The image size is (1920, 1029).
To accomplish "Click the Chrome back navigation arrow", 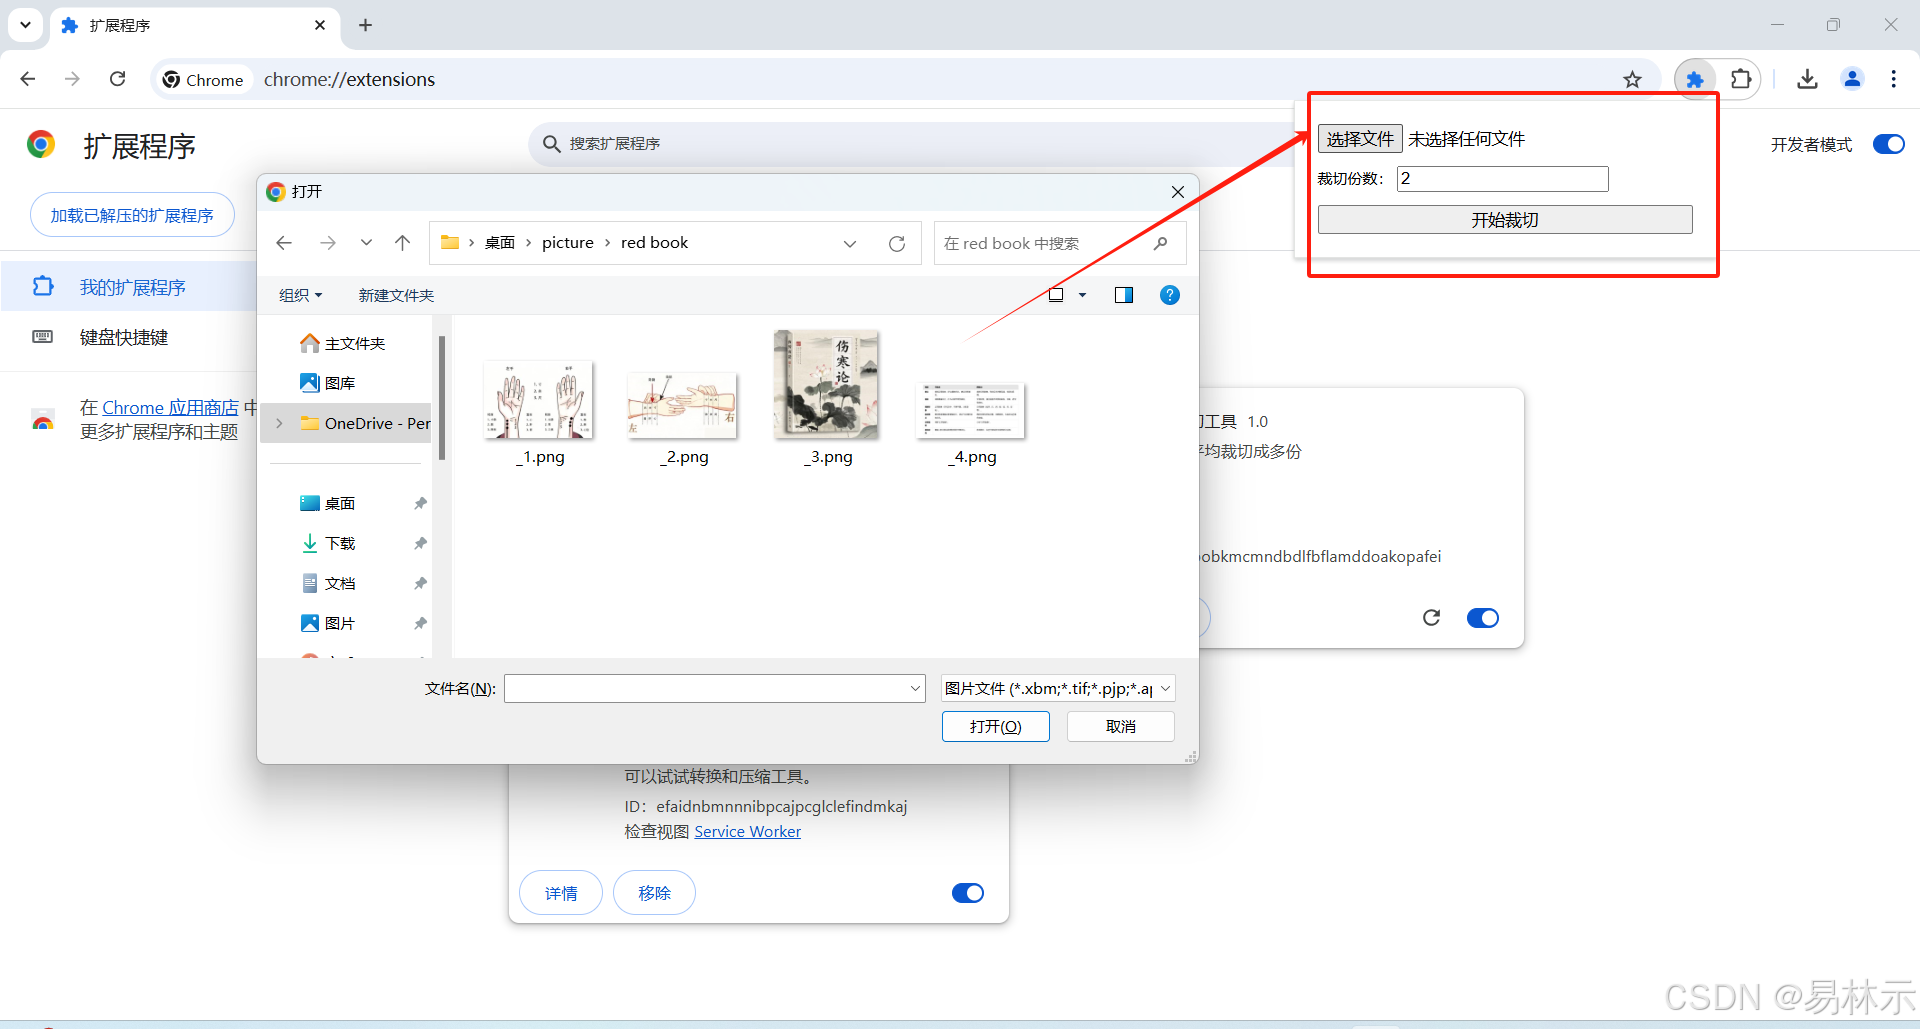I will point(28,79).
